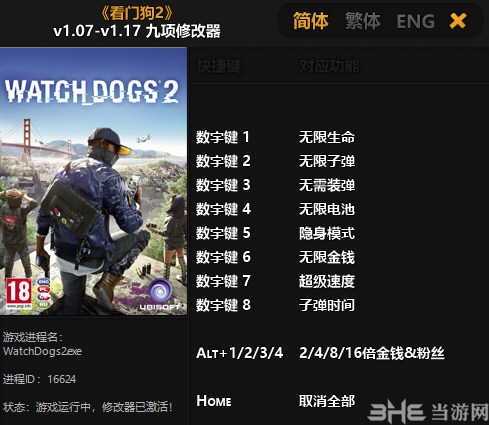Viewport: 489px width, 425px height.
Task: Toggle 无限生命 cheat option
Action: click(x=327, y=137)
